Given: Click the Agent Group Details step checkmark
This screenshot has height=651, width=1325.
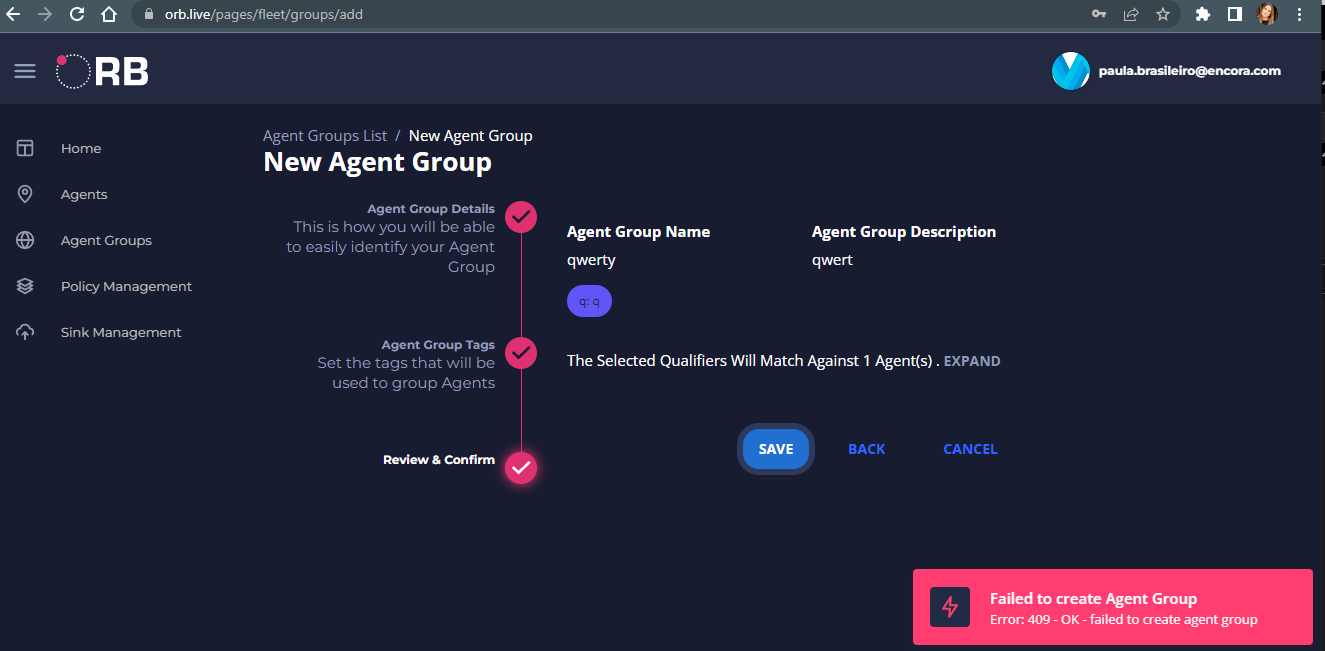Looking at the screenshot, I should pos(521,216).
